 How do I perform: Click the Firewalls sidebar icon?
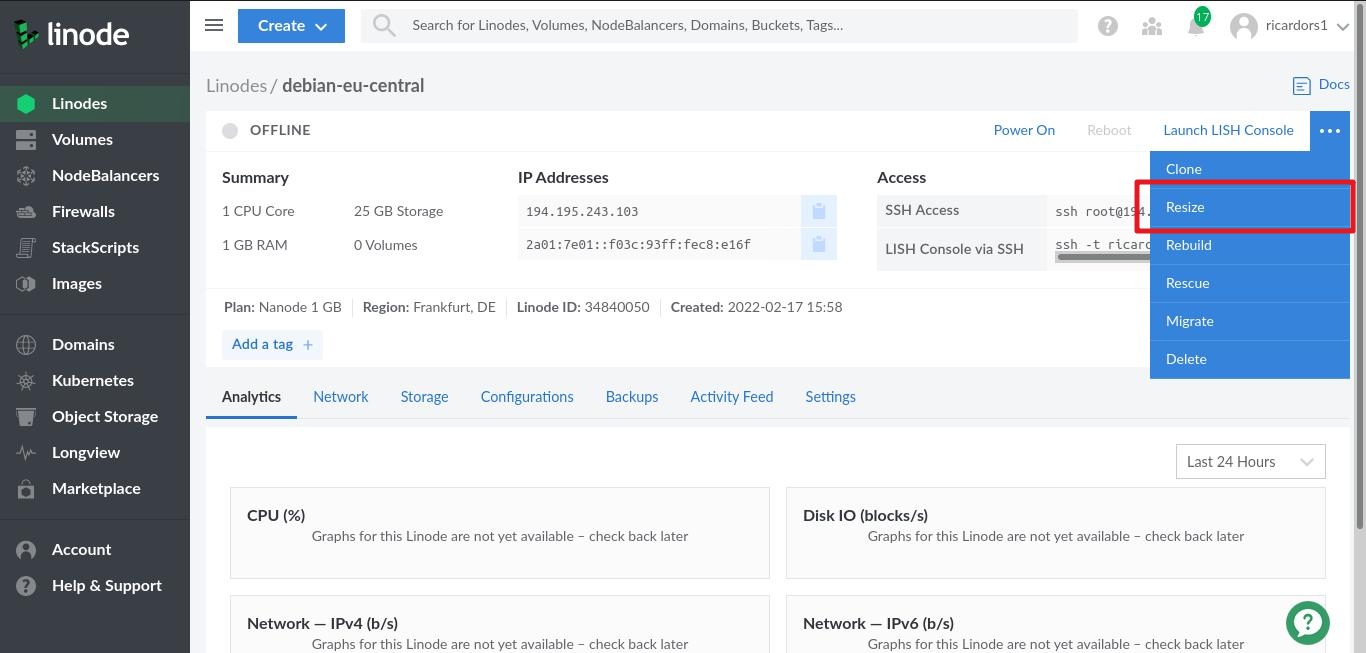(x=26, y=212)
